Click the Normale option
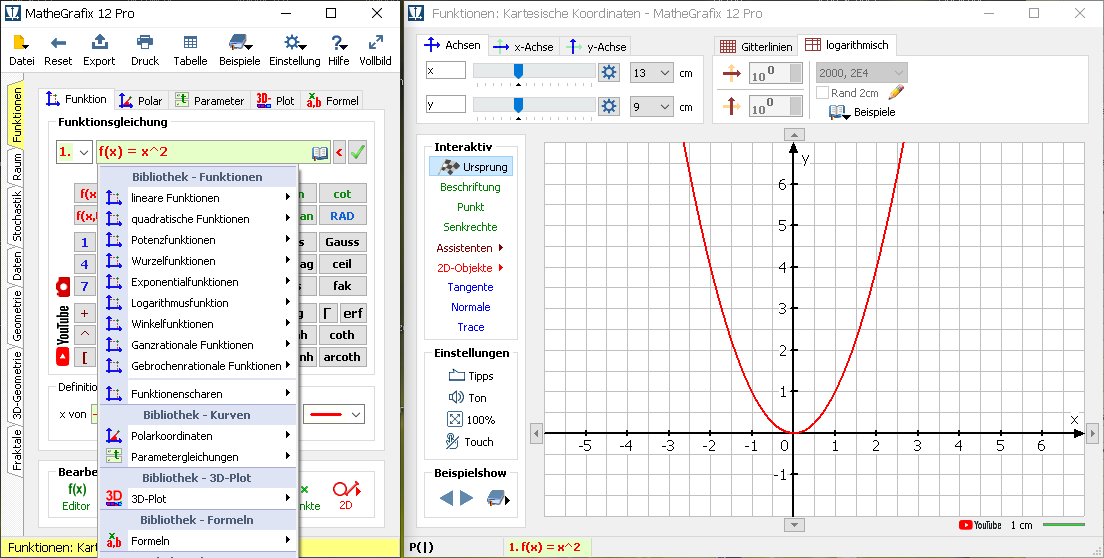The width and height of the screenshot is (1104, 558). (x=470, y=307)
